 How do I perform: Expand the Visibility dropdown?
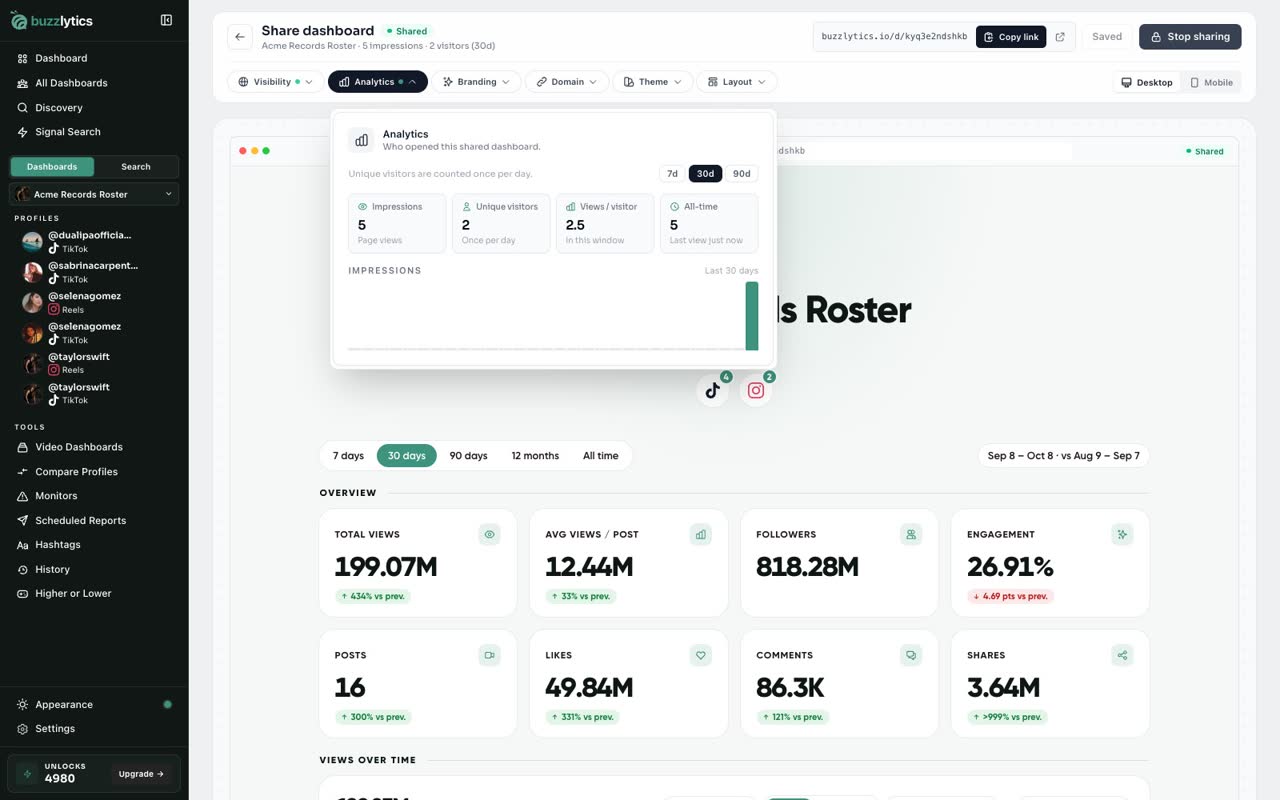click(x=276, y=82)
